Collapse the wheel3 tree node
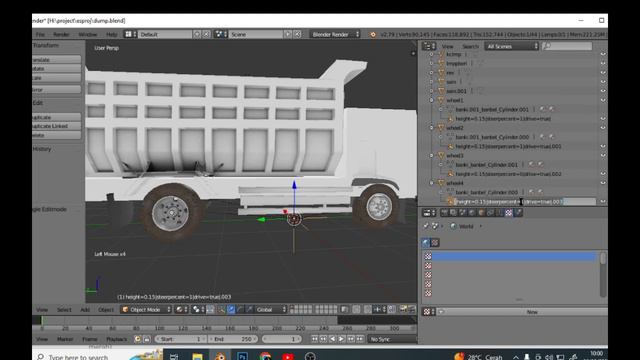 [432, 156]
